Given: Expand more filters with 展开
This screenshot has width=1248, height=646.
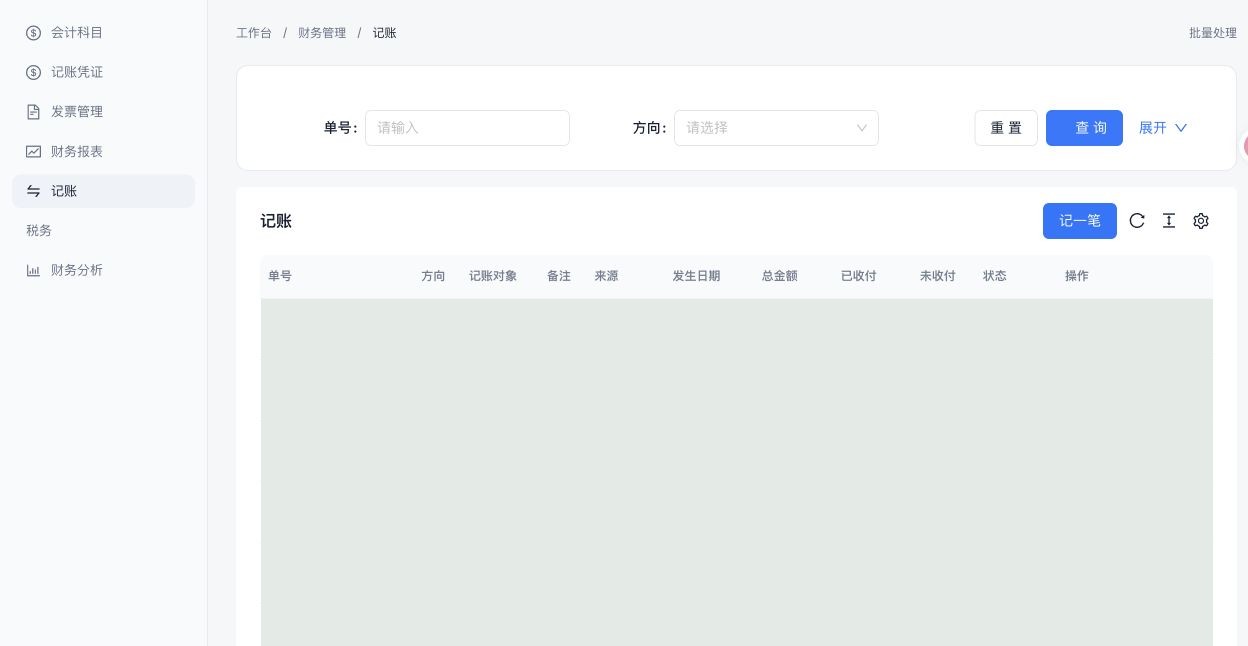Looking at the screenshot, I should click(1163, 128).
